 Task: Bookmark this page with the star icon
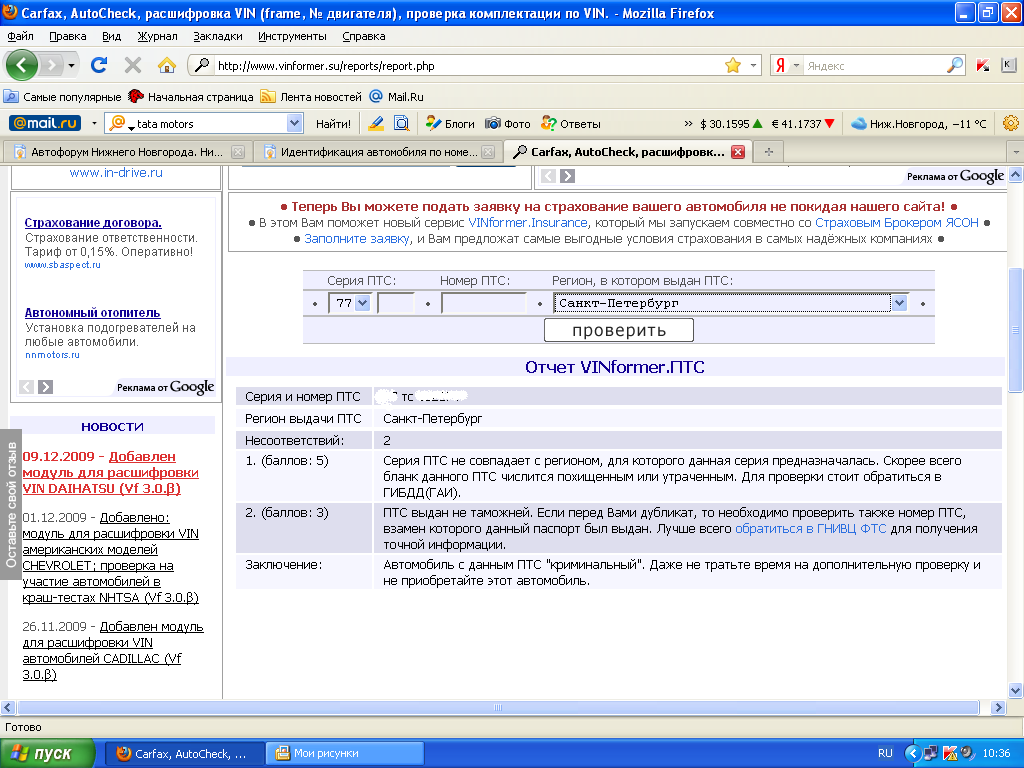point(733,65)
